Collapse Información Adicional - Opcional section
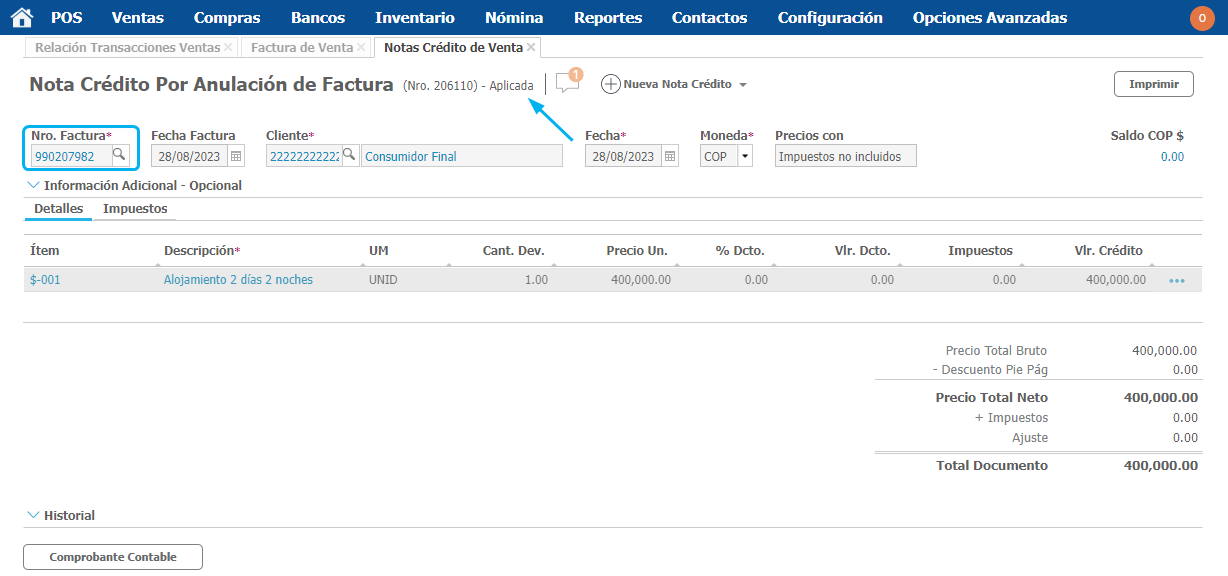The height and width of the screenshot is (576, 1228). pyautogui.click(x=33, y=185)
